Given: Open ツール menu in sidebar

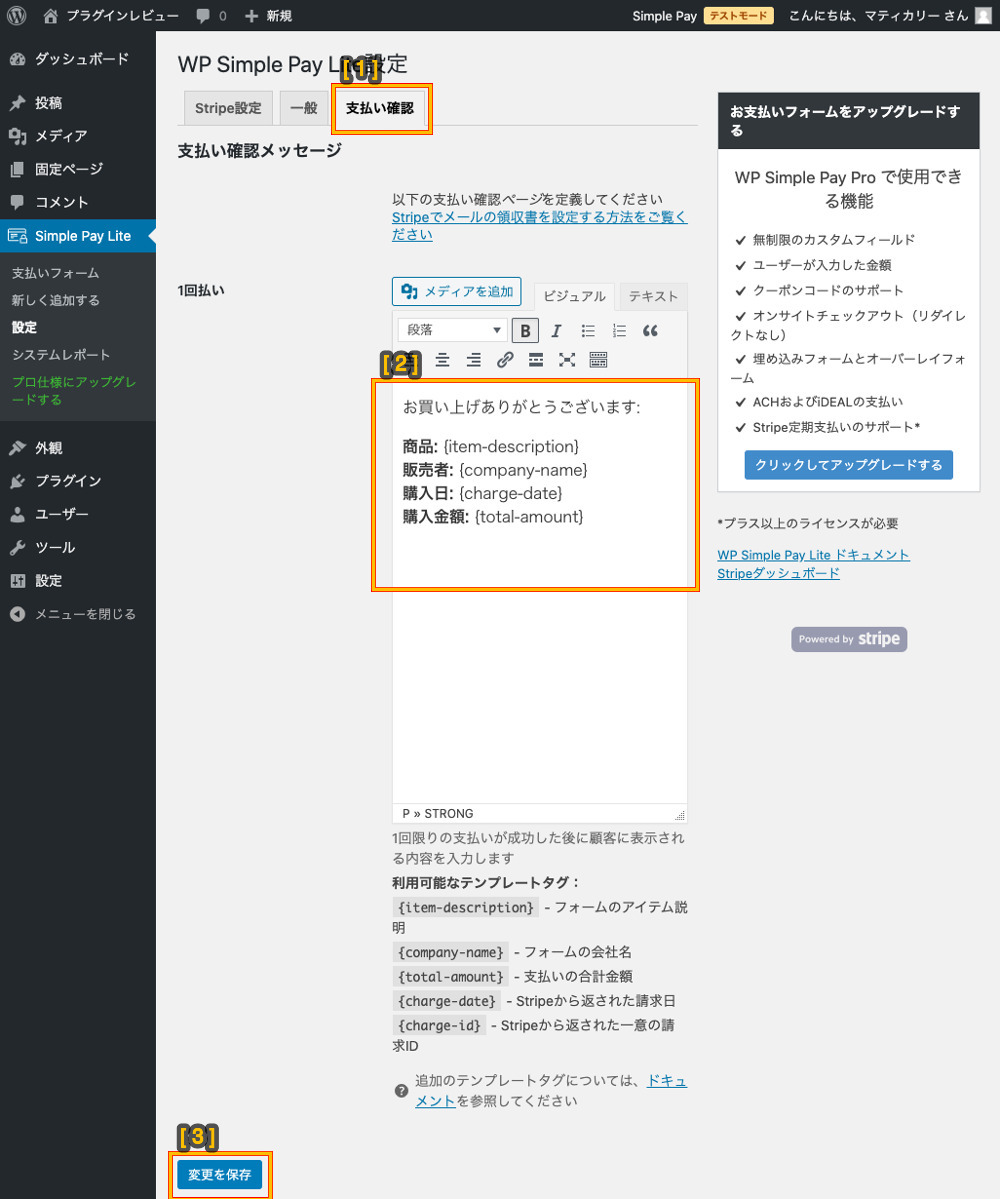Looking at the screenshot, I should coord(78,548).
